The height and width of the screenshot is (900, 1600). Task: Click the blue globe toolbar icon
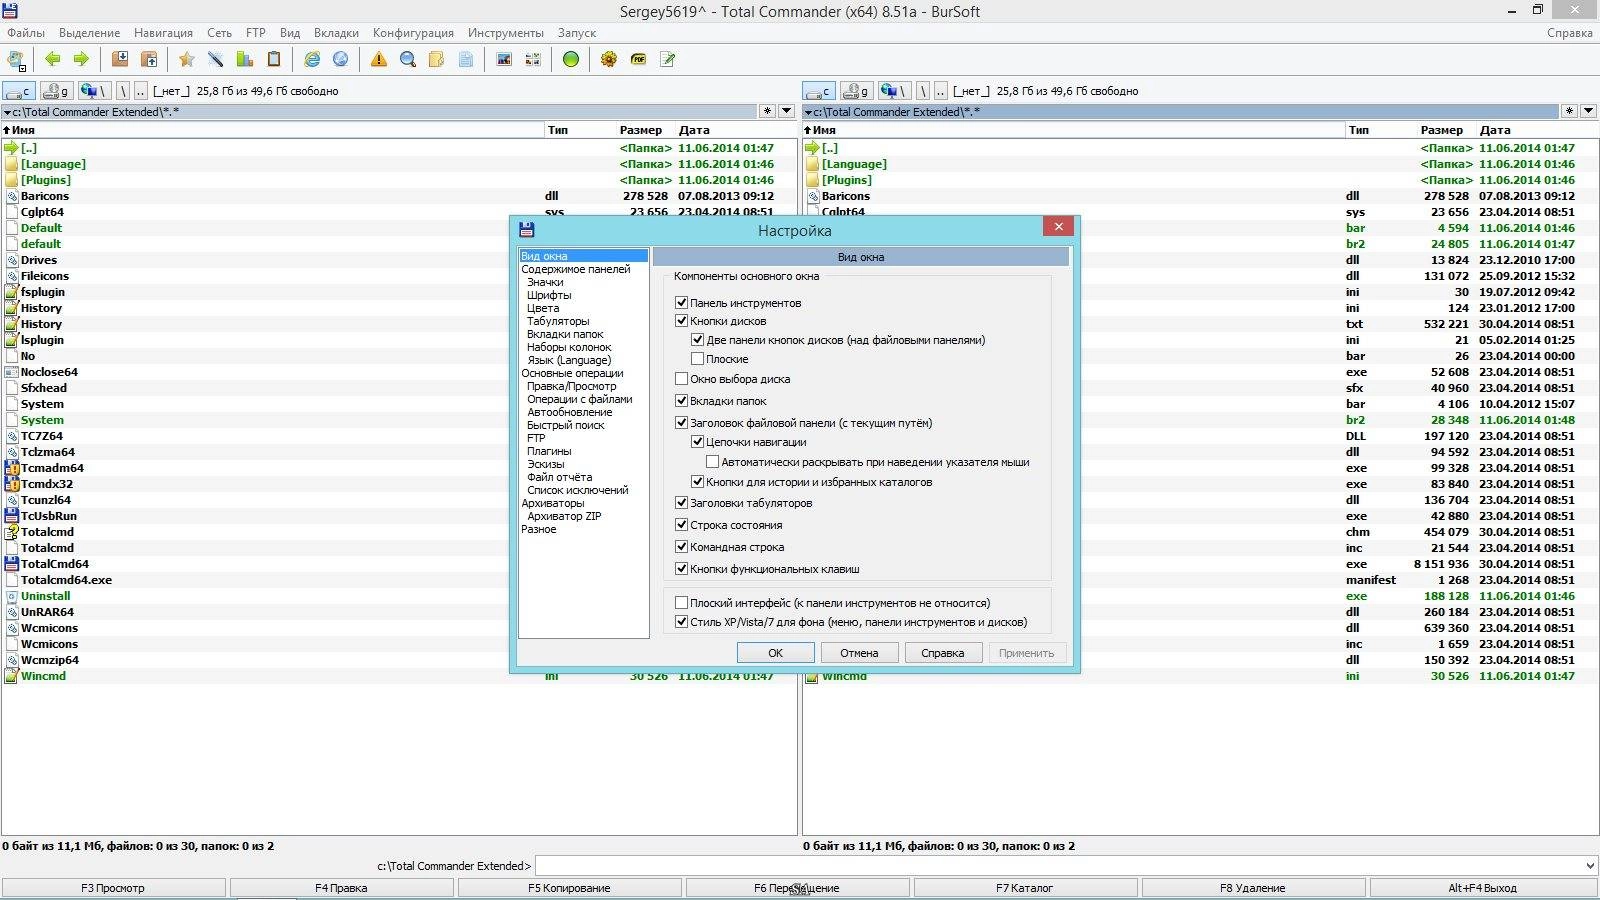click(x=341, y=59)
